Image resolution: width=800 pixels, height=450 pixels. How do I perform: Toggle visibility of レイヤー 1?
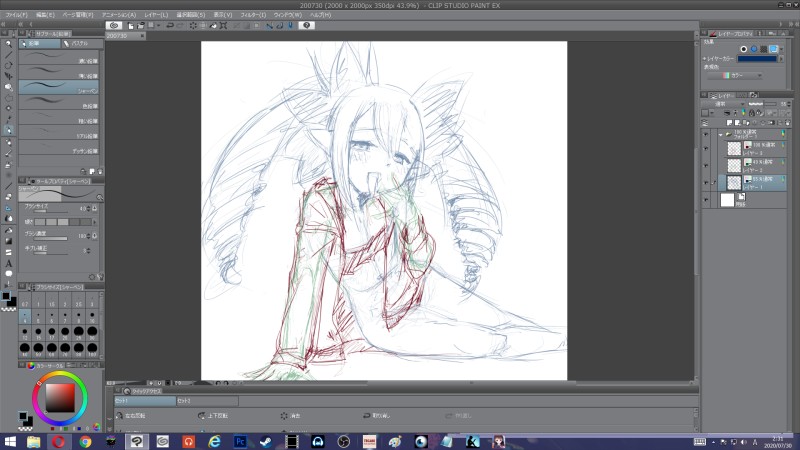(706, 183)
